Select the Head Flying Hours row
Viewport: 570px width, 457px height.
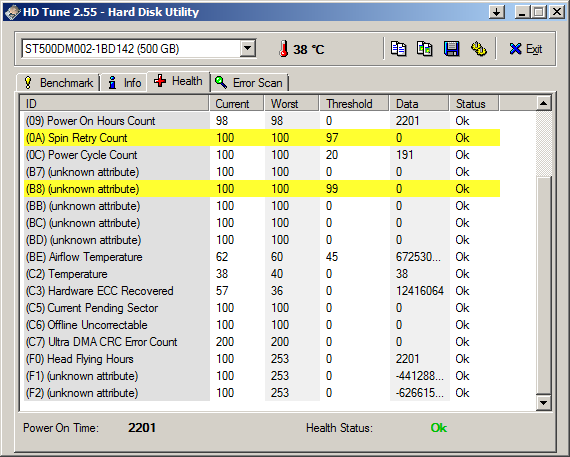(x=262, y=359)
